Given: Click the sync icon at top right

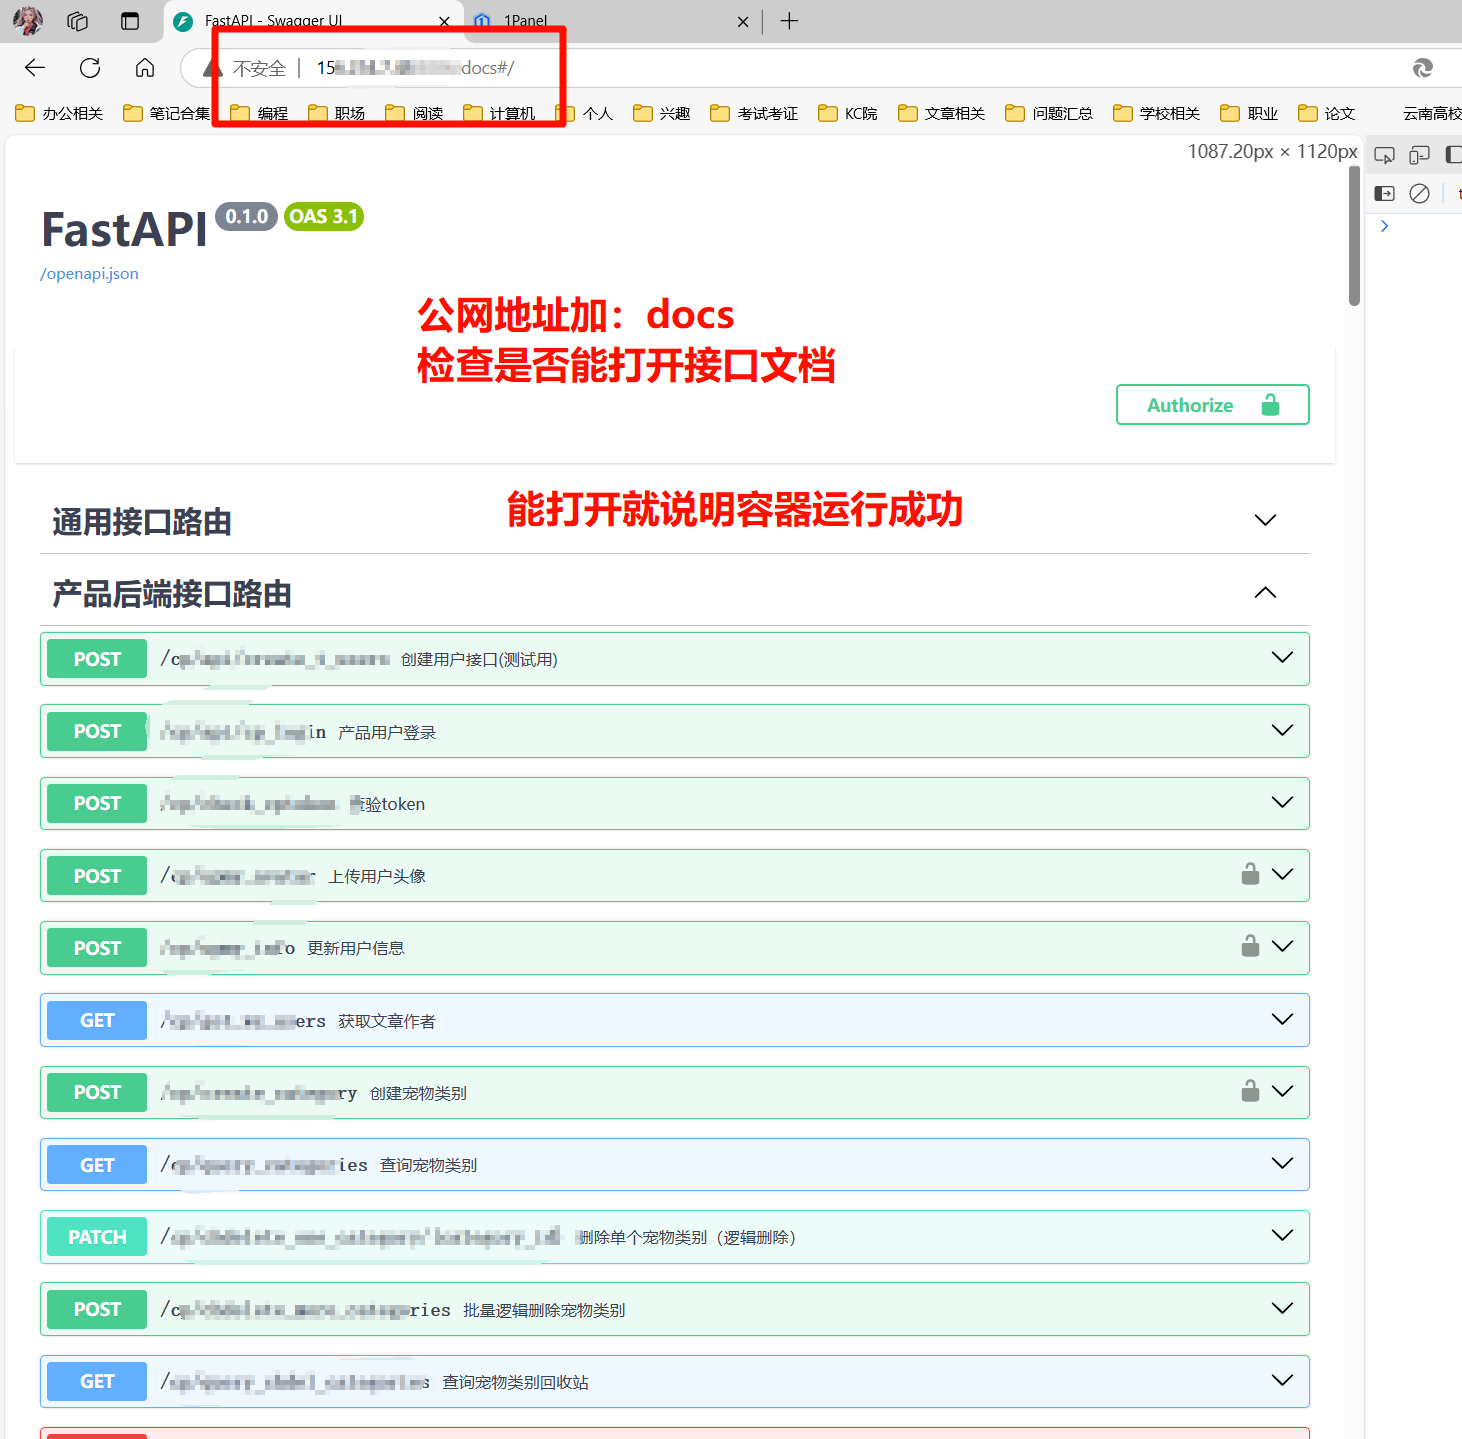Looking at the screenshot, I should coord(1422,67).
